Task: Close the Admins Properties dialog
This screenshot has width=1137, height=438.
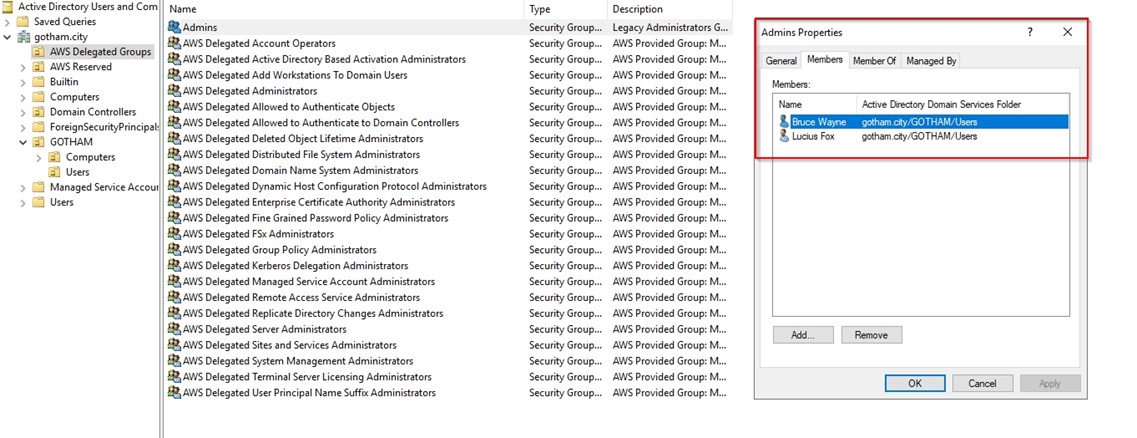Action: pos(1067,33)
